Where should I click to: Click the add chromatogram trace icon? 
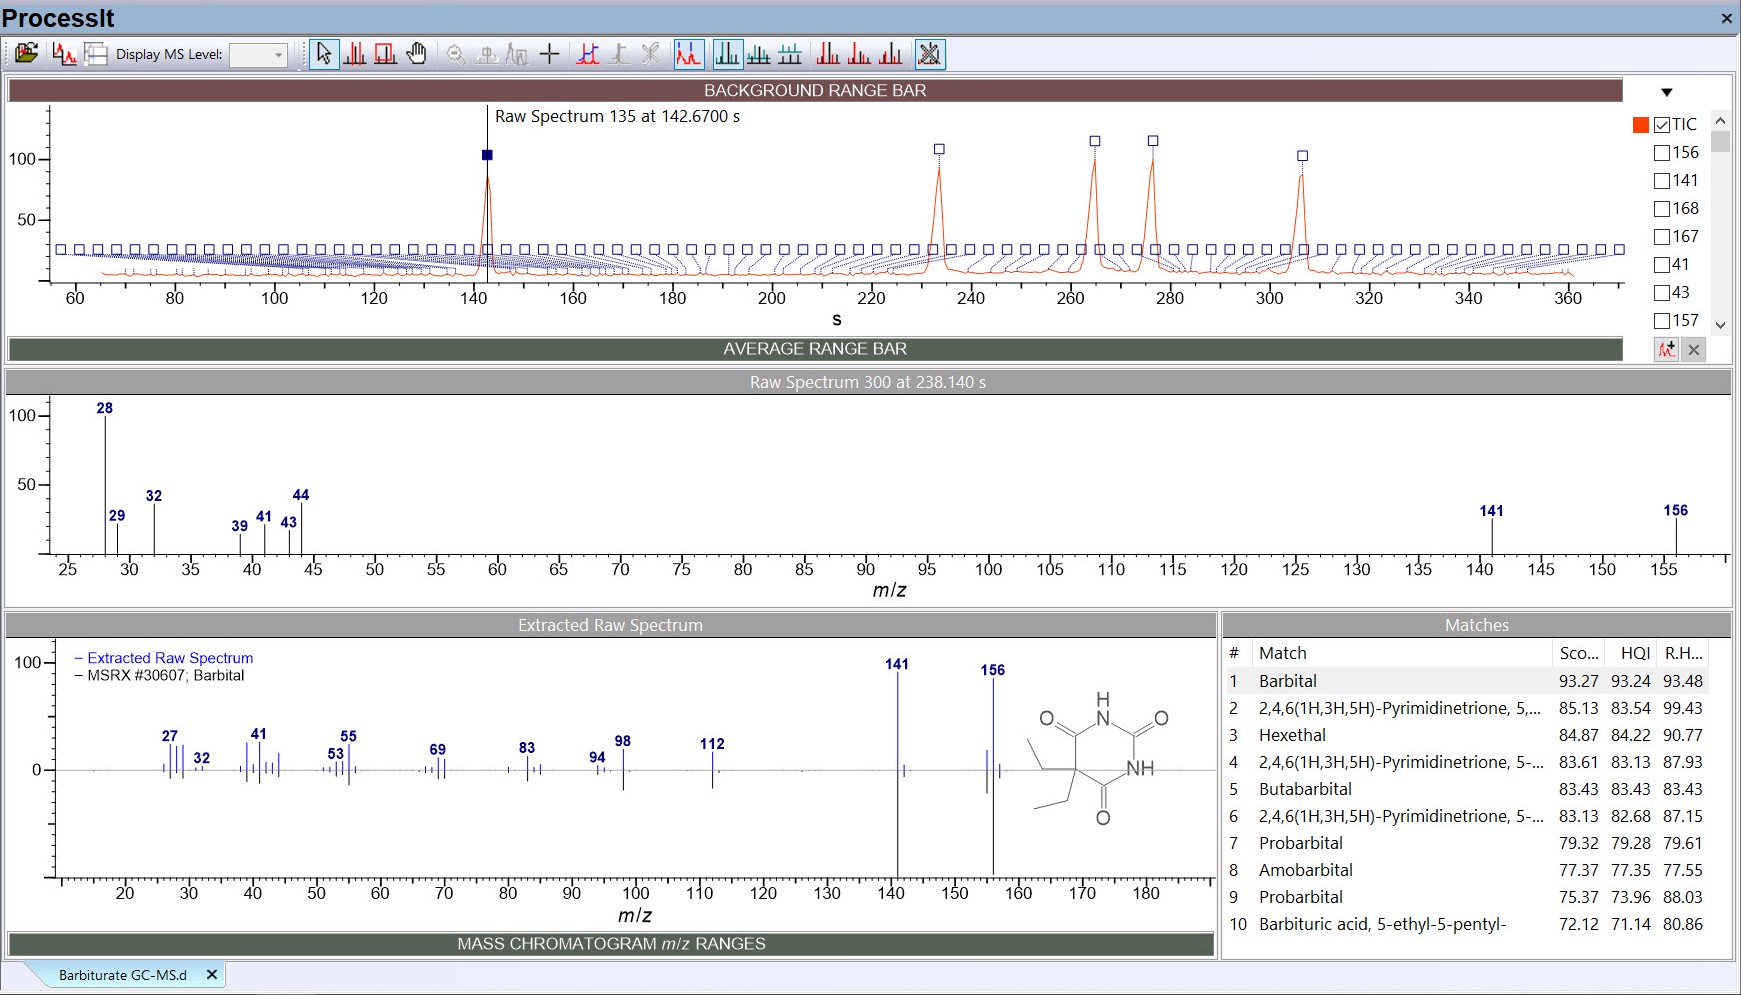pyautogui.click(x=1666, y=349)
